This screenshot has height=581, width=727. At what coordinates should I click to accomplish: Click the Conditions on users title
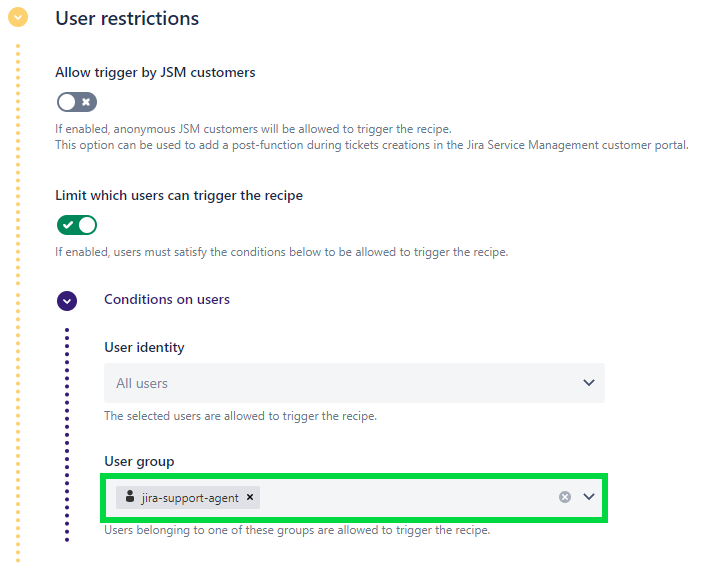(x=167, y=299)
